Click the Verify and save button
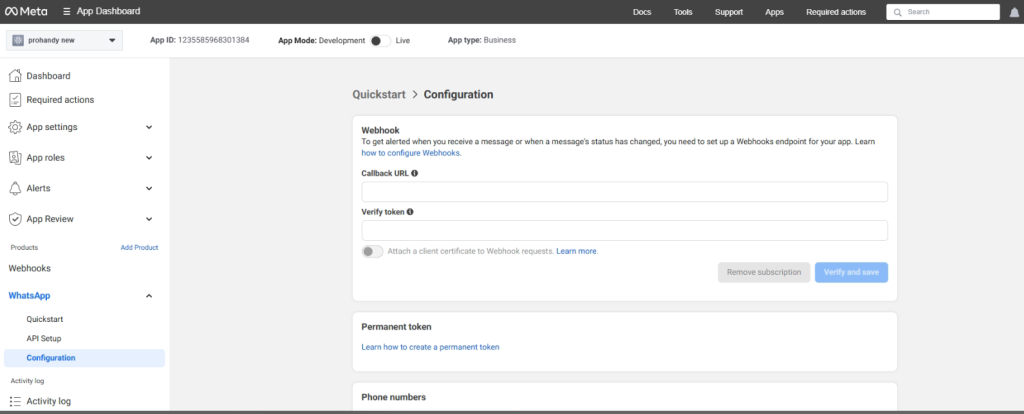Screen dimensions: 1024x414 click(851, 272)
